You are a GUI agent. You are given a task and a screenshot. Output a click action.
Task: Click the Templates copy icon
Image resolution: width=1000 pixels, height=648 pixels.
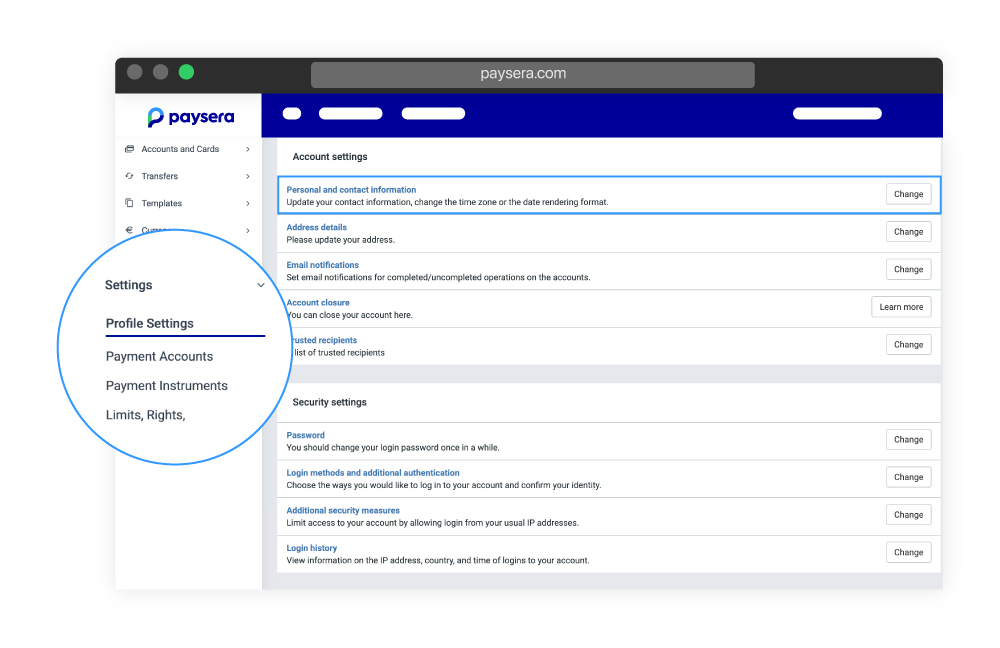pyautogui.click(x=129, y=203)
